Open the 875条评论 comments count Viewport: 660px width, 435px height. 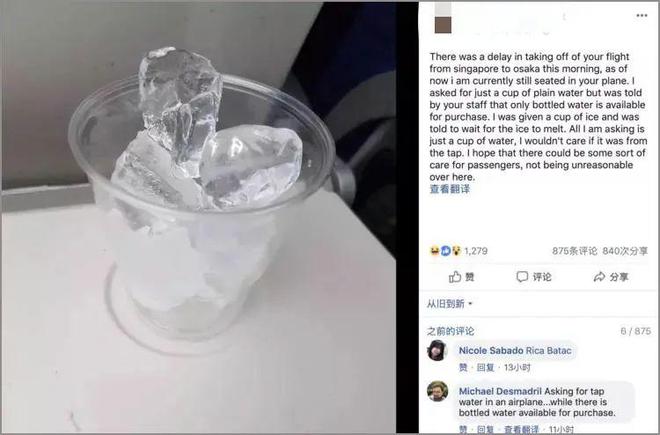575,251
